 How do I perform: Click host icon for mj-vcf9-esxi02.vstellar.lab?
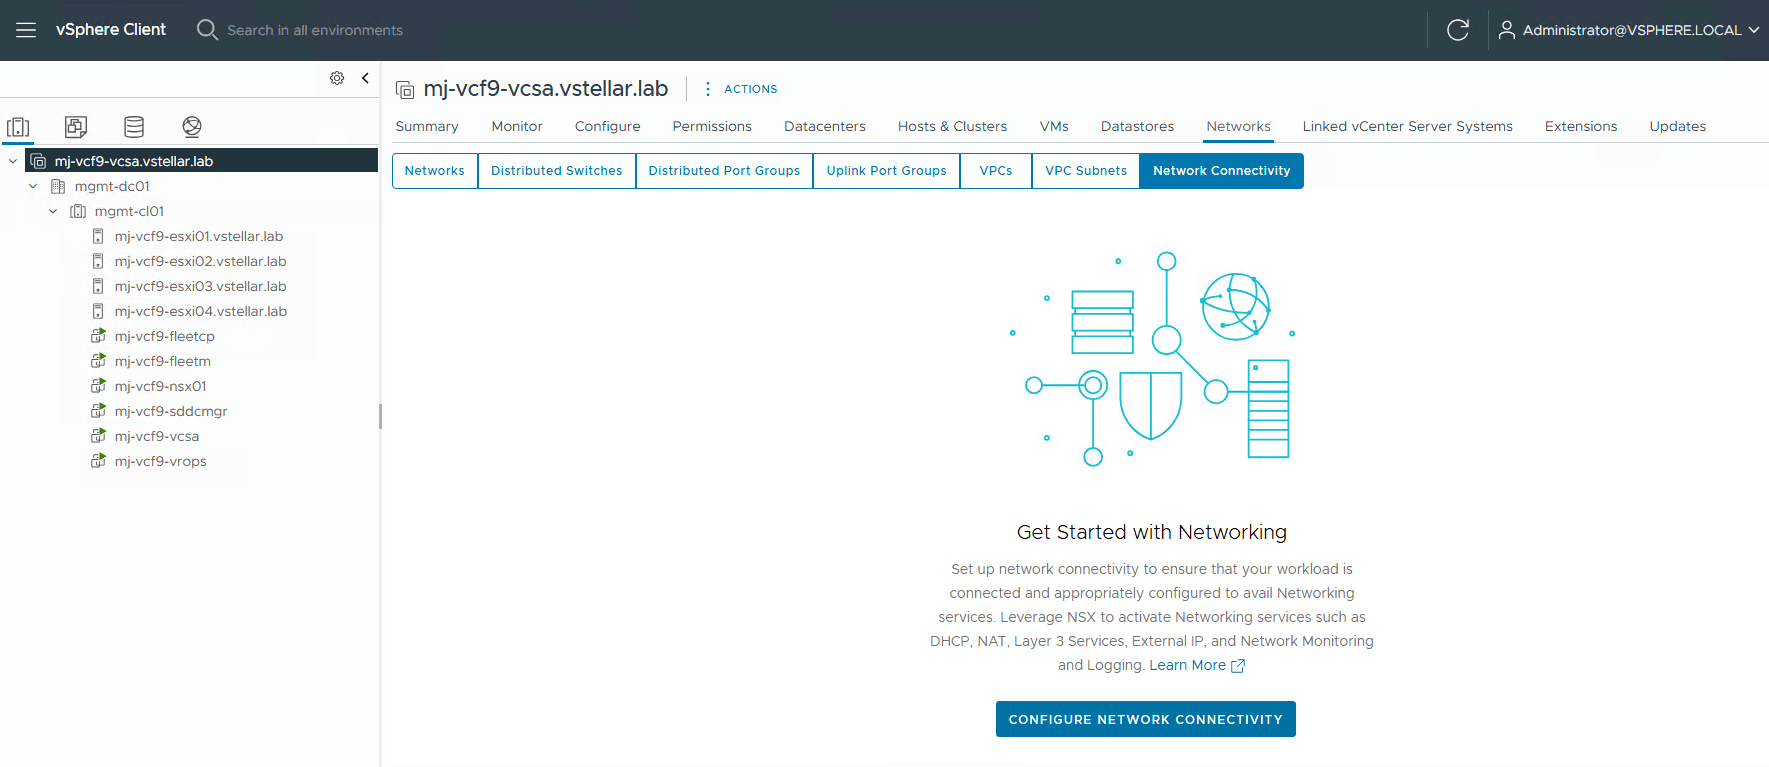click(98, 261)
